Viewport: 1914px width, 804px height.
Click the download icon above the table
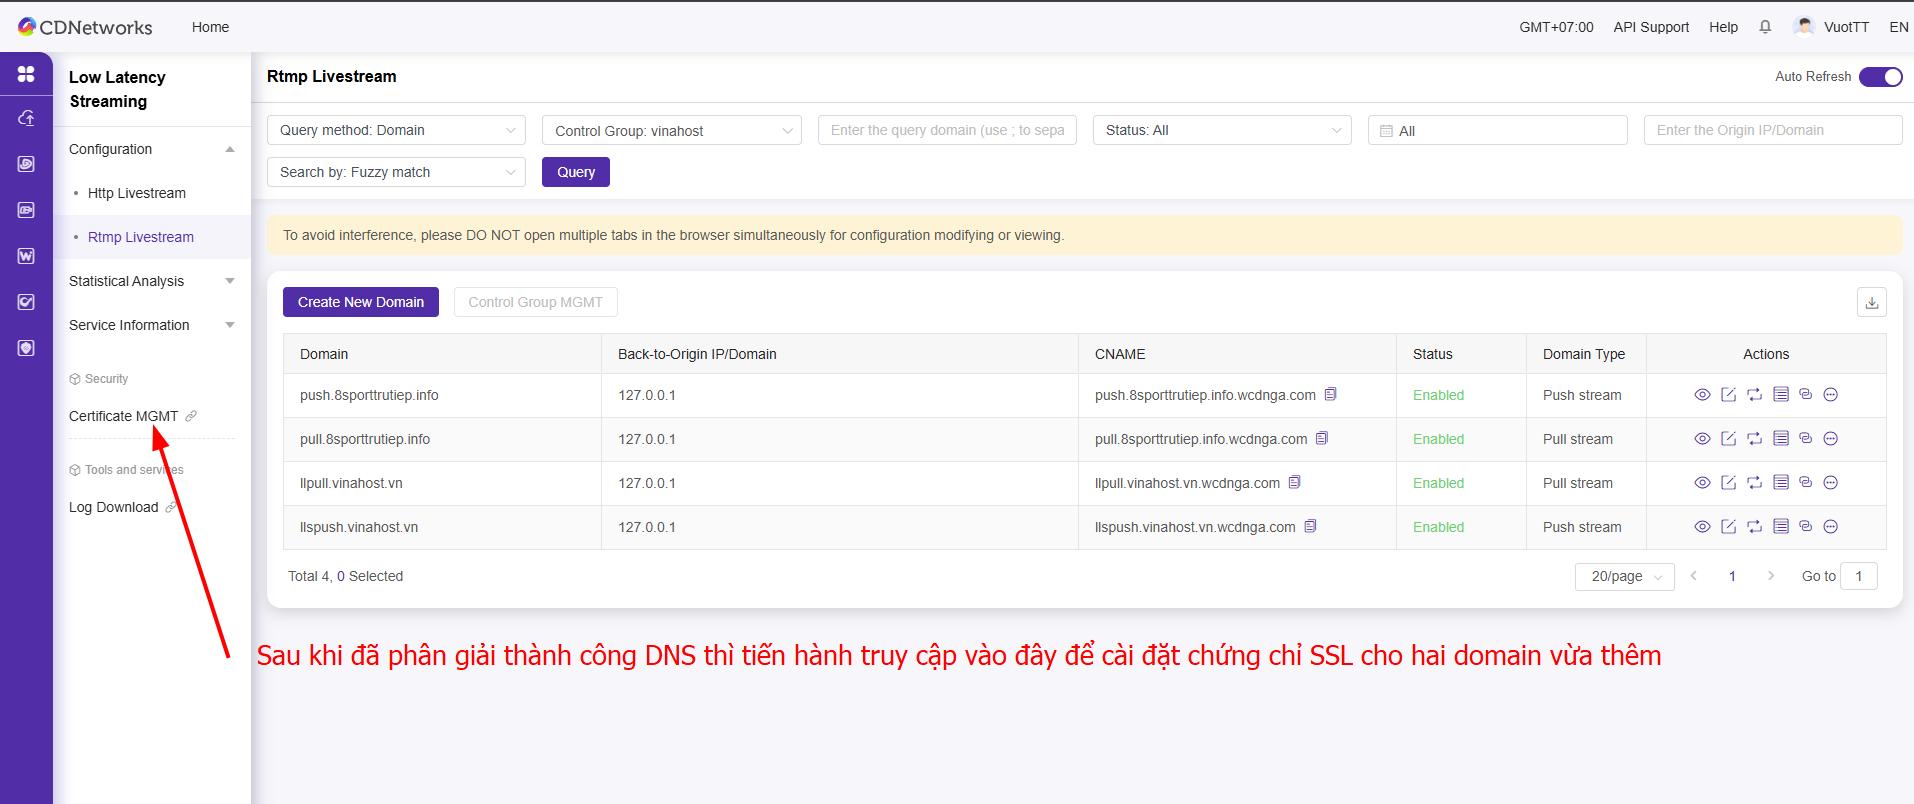[x=1871, y=302]
